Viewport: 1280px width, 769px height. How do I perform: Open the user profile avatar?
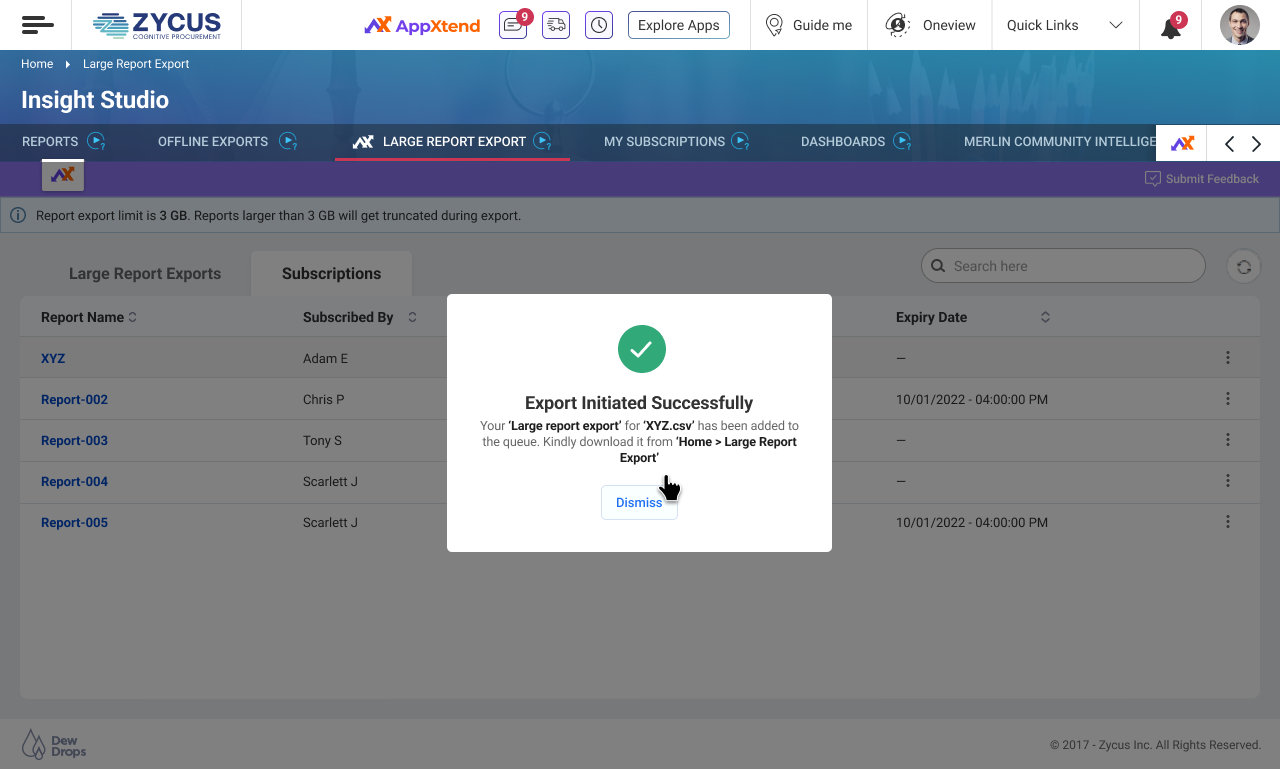(x=1239, y=25)
